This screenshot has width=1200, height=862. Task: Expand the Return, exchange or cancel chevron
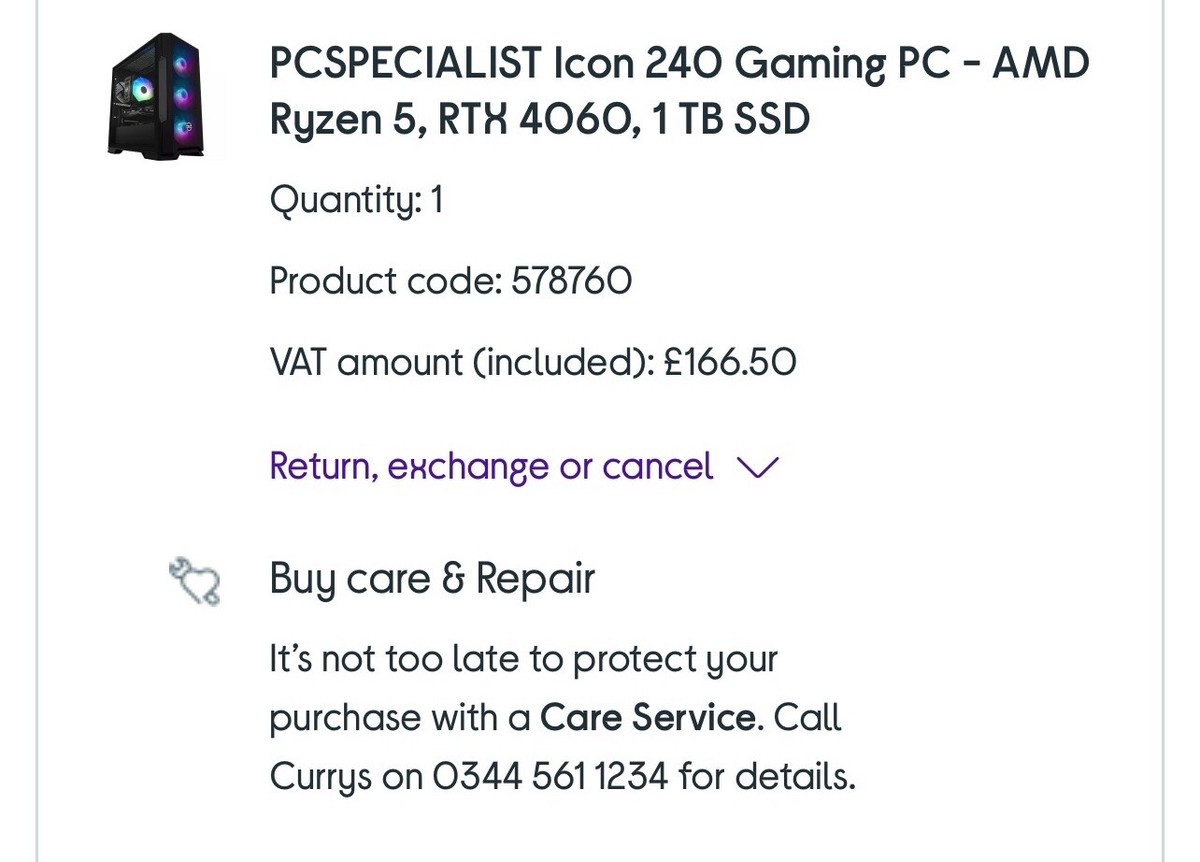756,467
